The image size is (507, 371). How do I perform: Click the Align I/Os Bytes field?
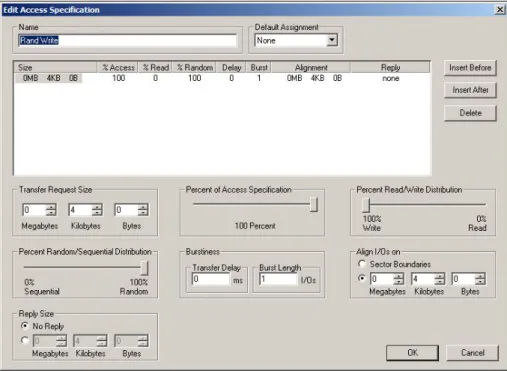[463, 279]
